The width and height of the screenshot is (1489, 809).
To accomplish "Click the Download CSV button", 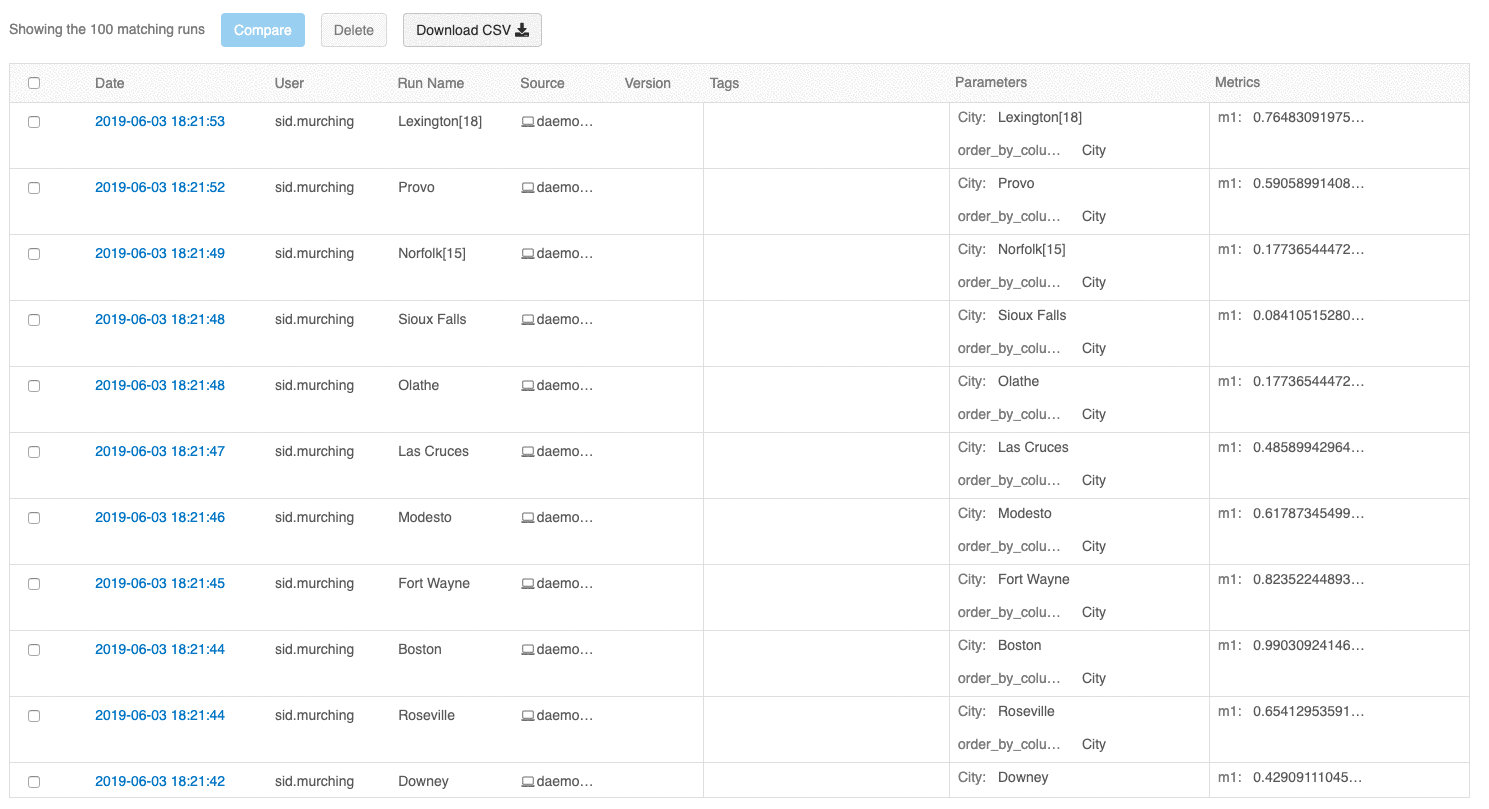I will [472, 30].
